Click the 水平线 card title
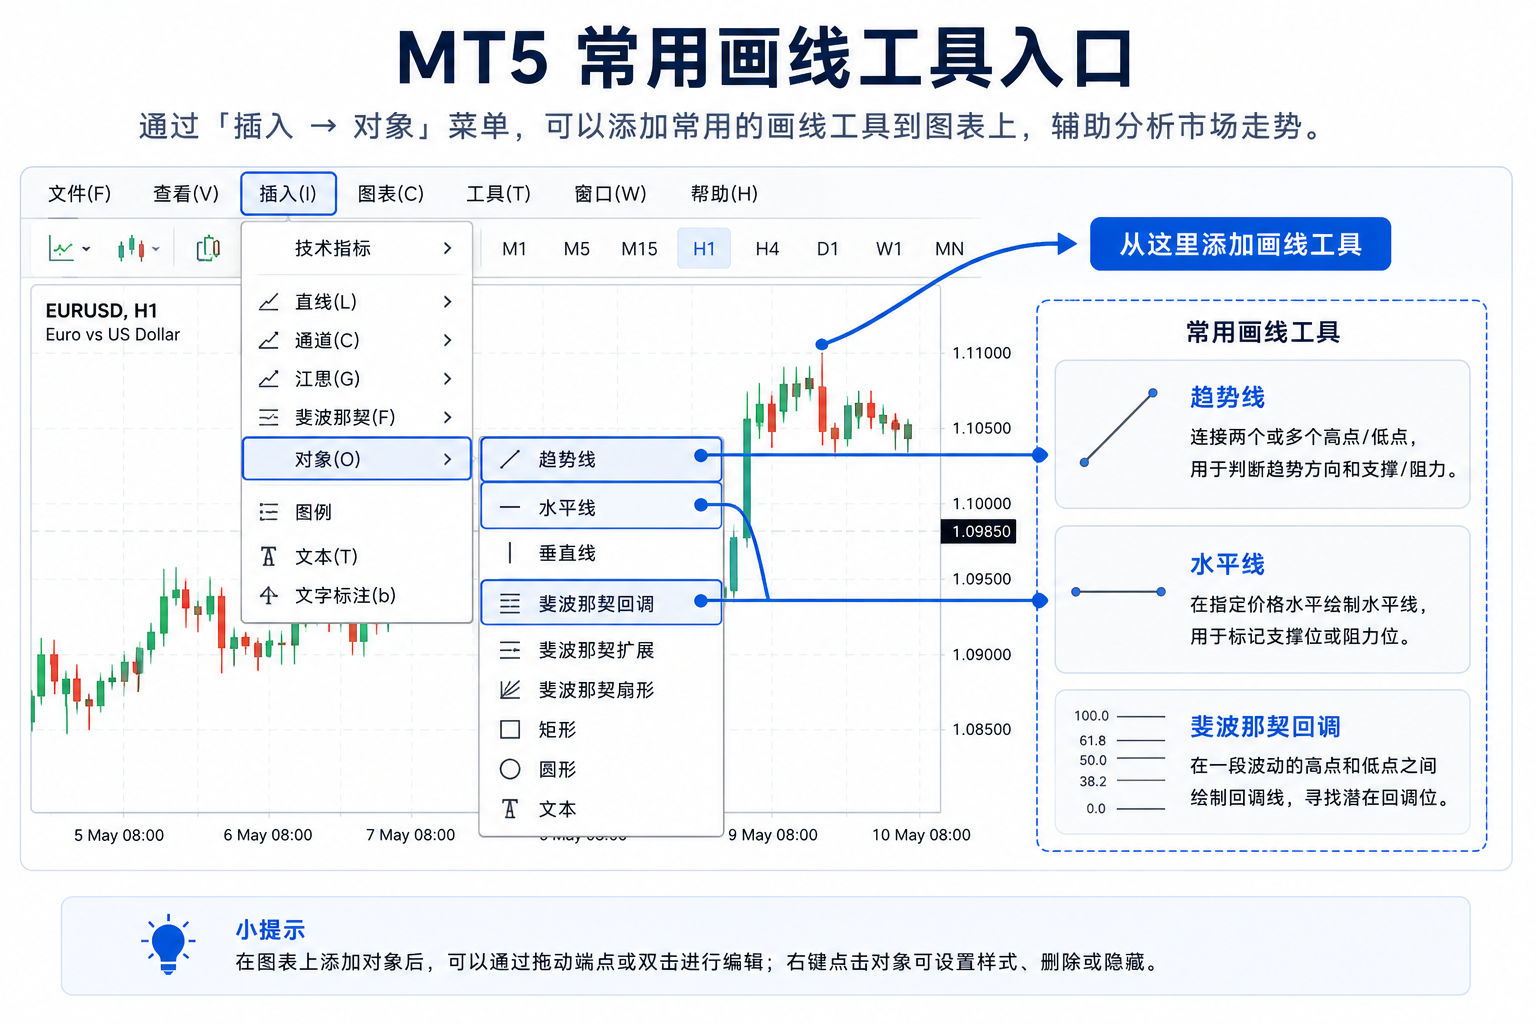Viewport: 1536px width, 1024px height. click(x=1227, y=564)
